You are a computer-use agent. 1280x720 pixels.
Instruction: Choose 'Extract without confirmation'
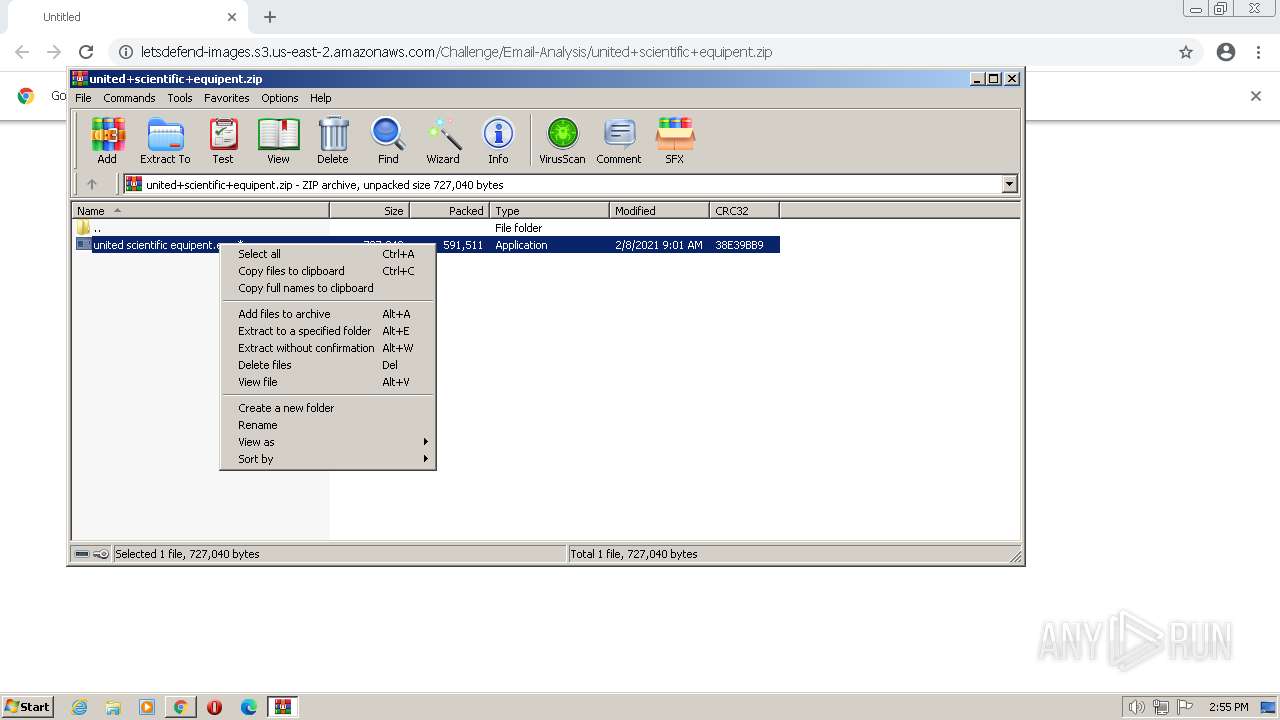point(328,348)
